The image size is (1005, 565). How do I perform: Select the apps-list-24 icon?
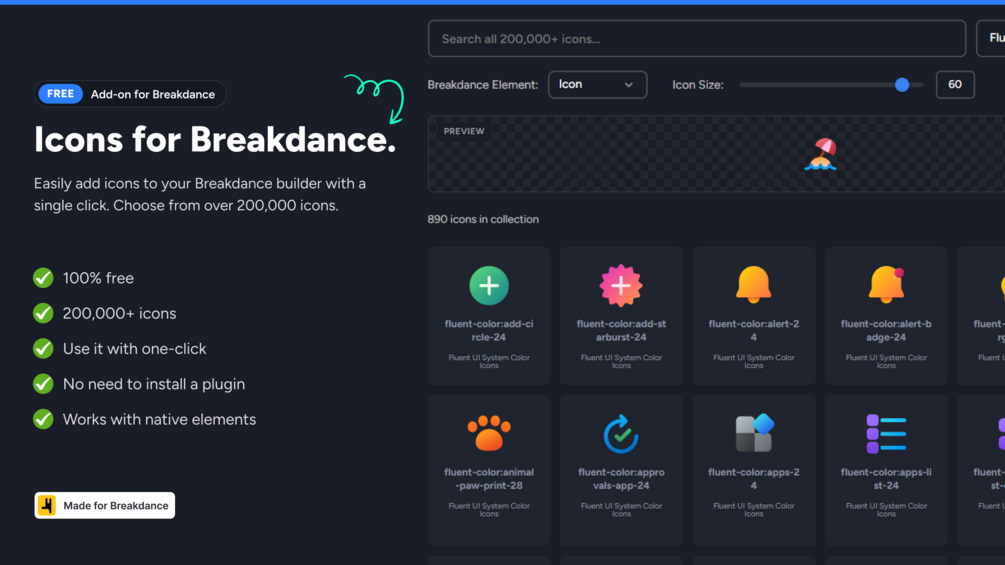pyautogui.click(x=886, y=434)
